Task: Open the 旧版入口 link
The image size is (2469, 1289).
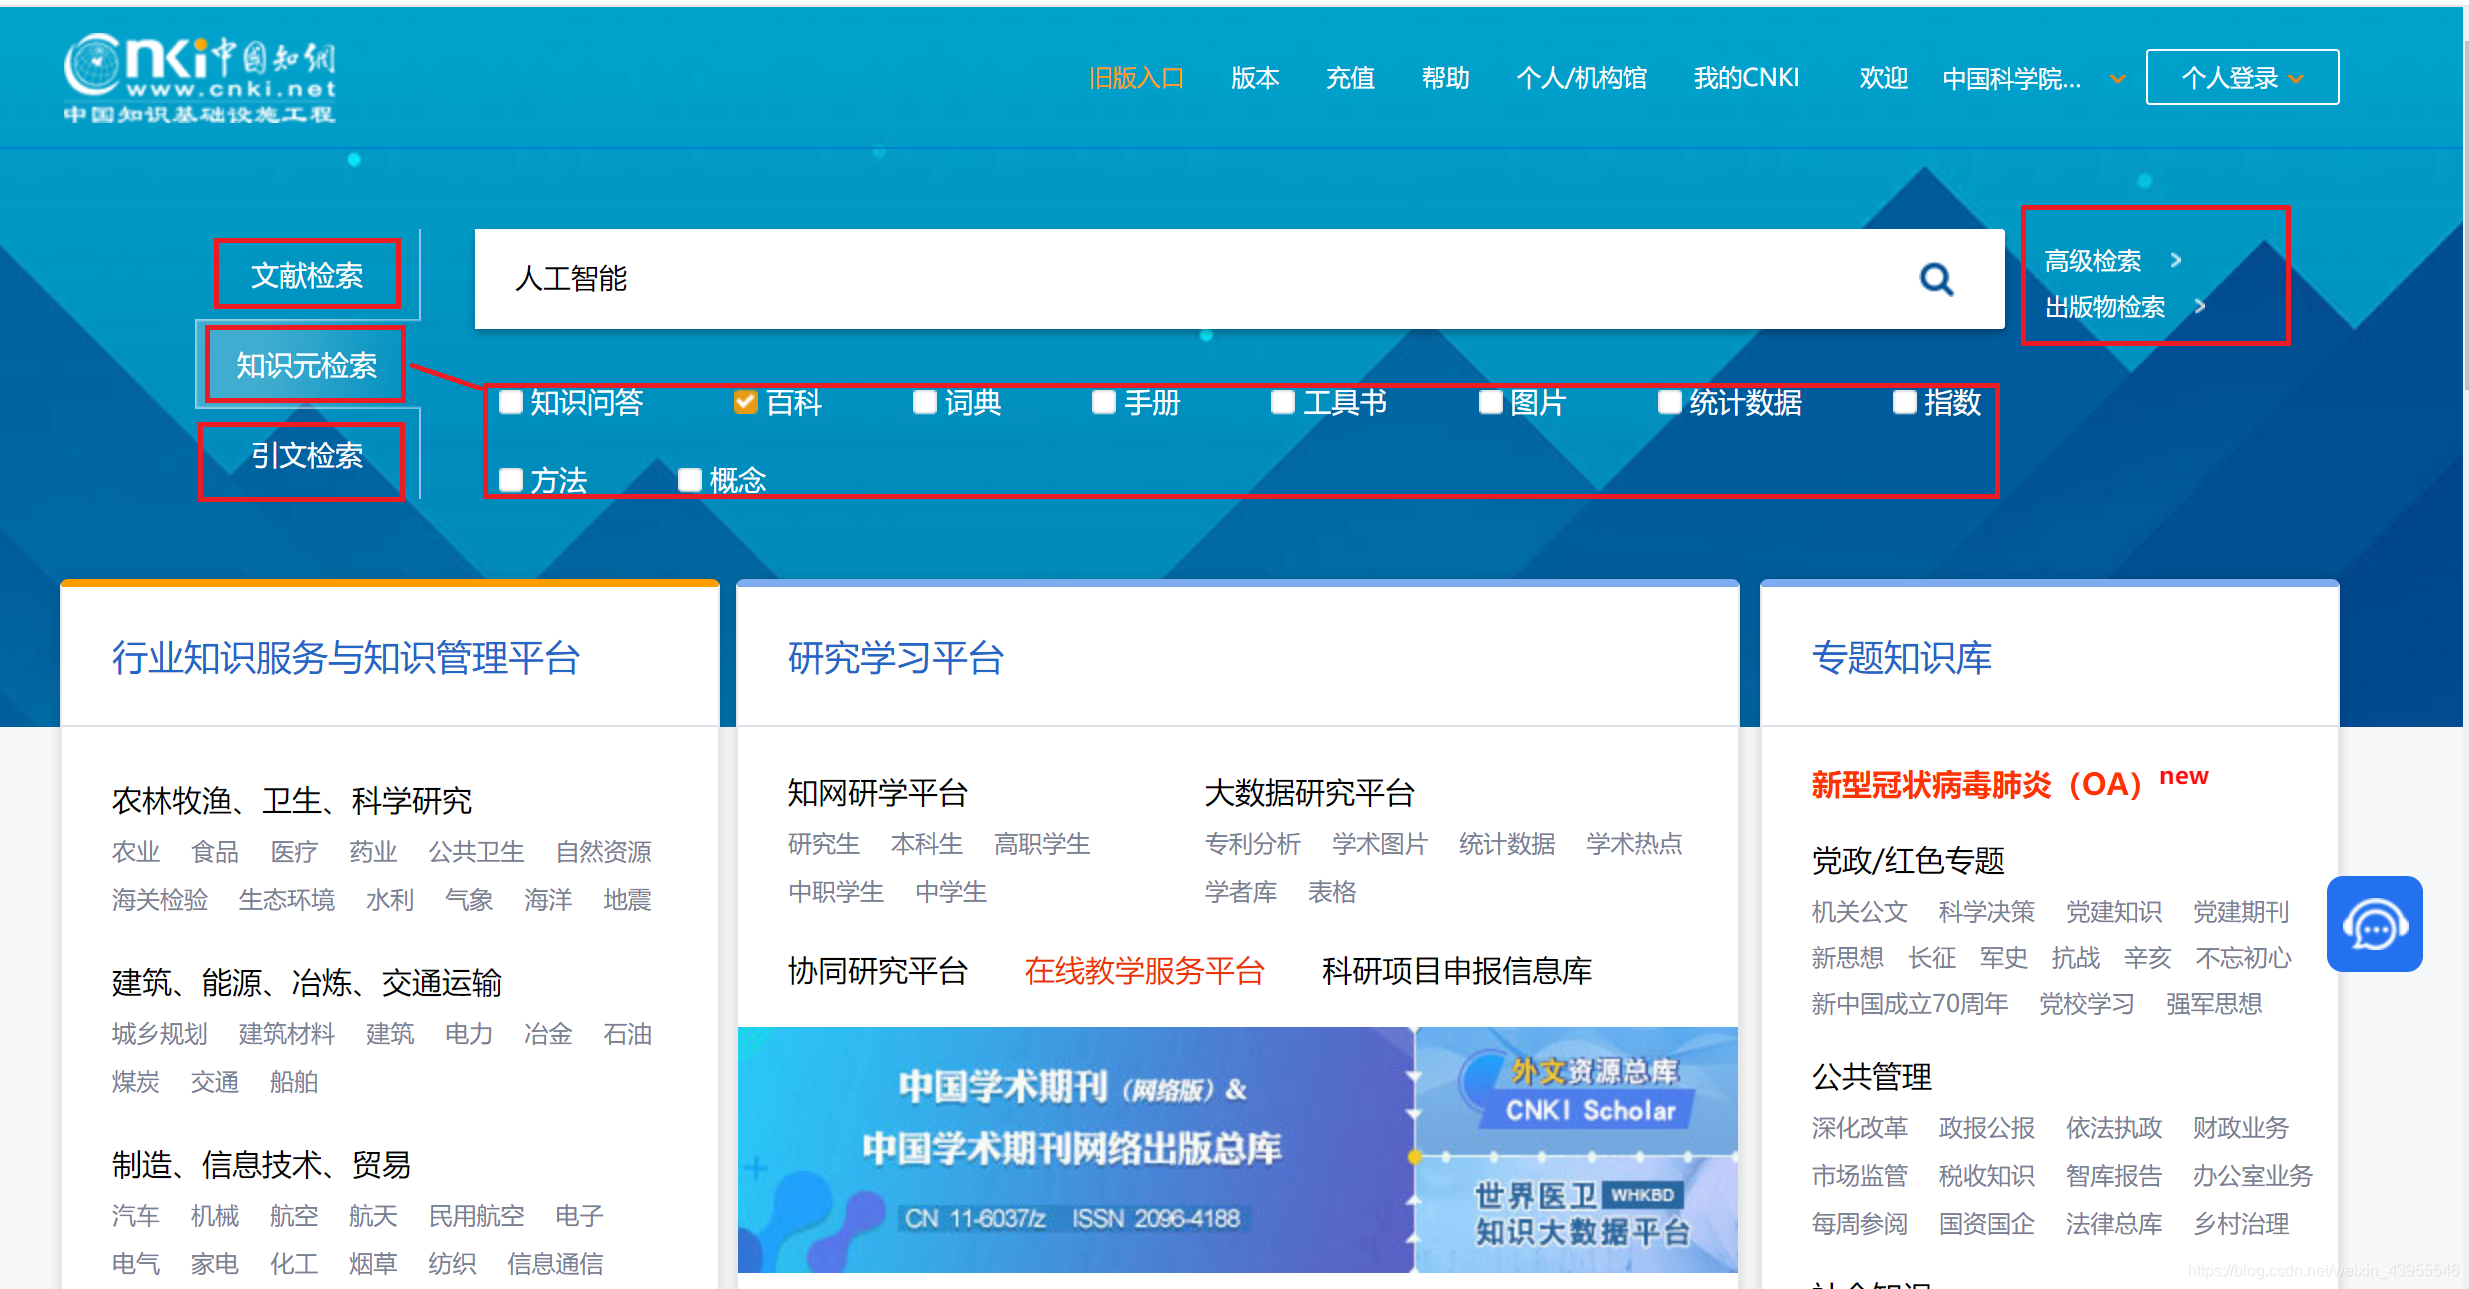Action: (1136, 78)
